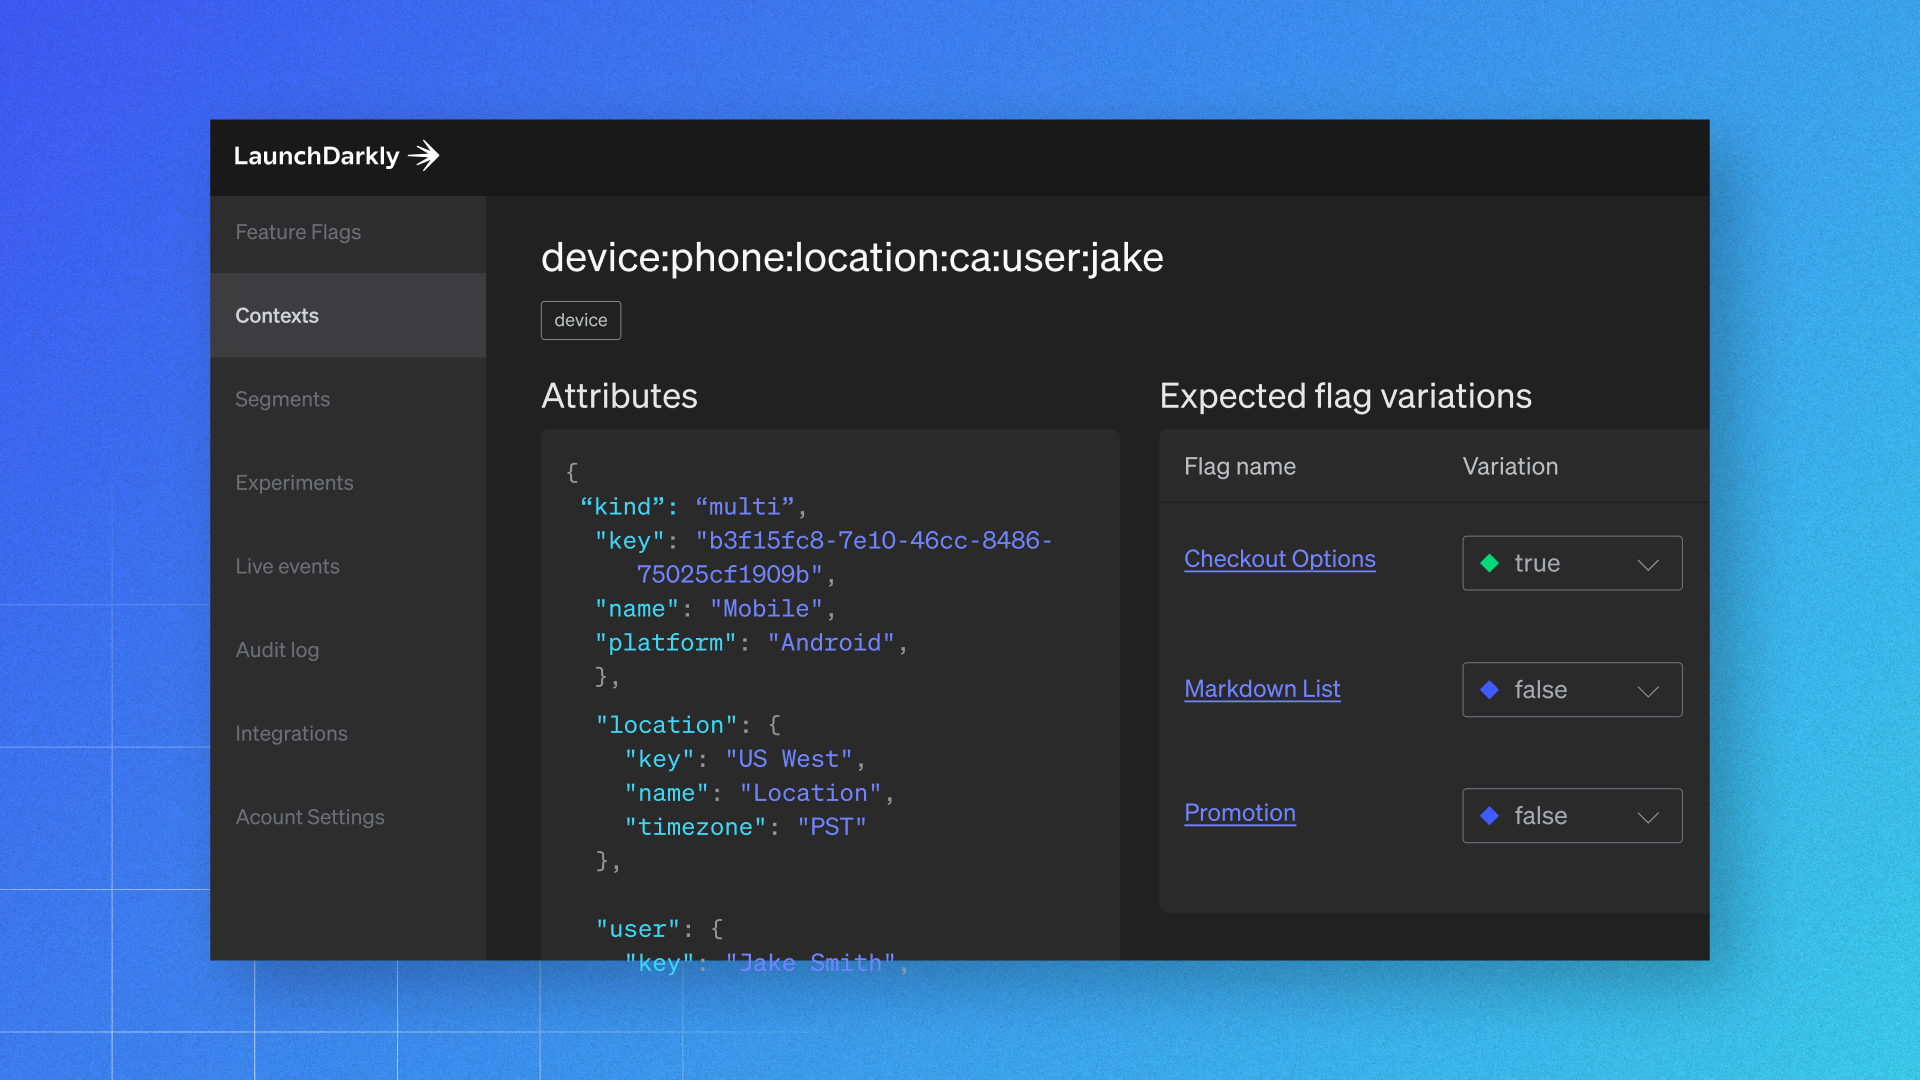Open Account Settings in sidebar
This screenshot has width=1920, height=1080.
tap(310, 817)
